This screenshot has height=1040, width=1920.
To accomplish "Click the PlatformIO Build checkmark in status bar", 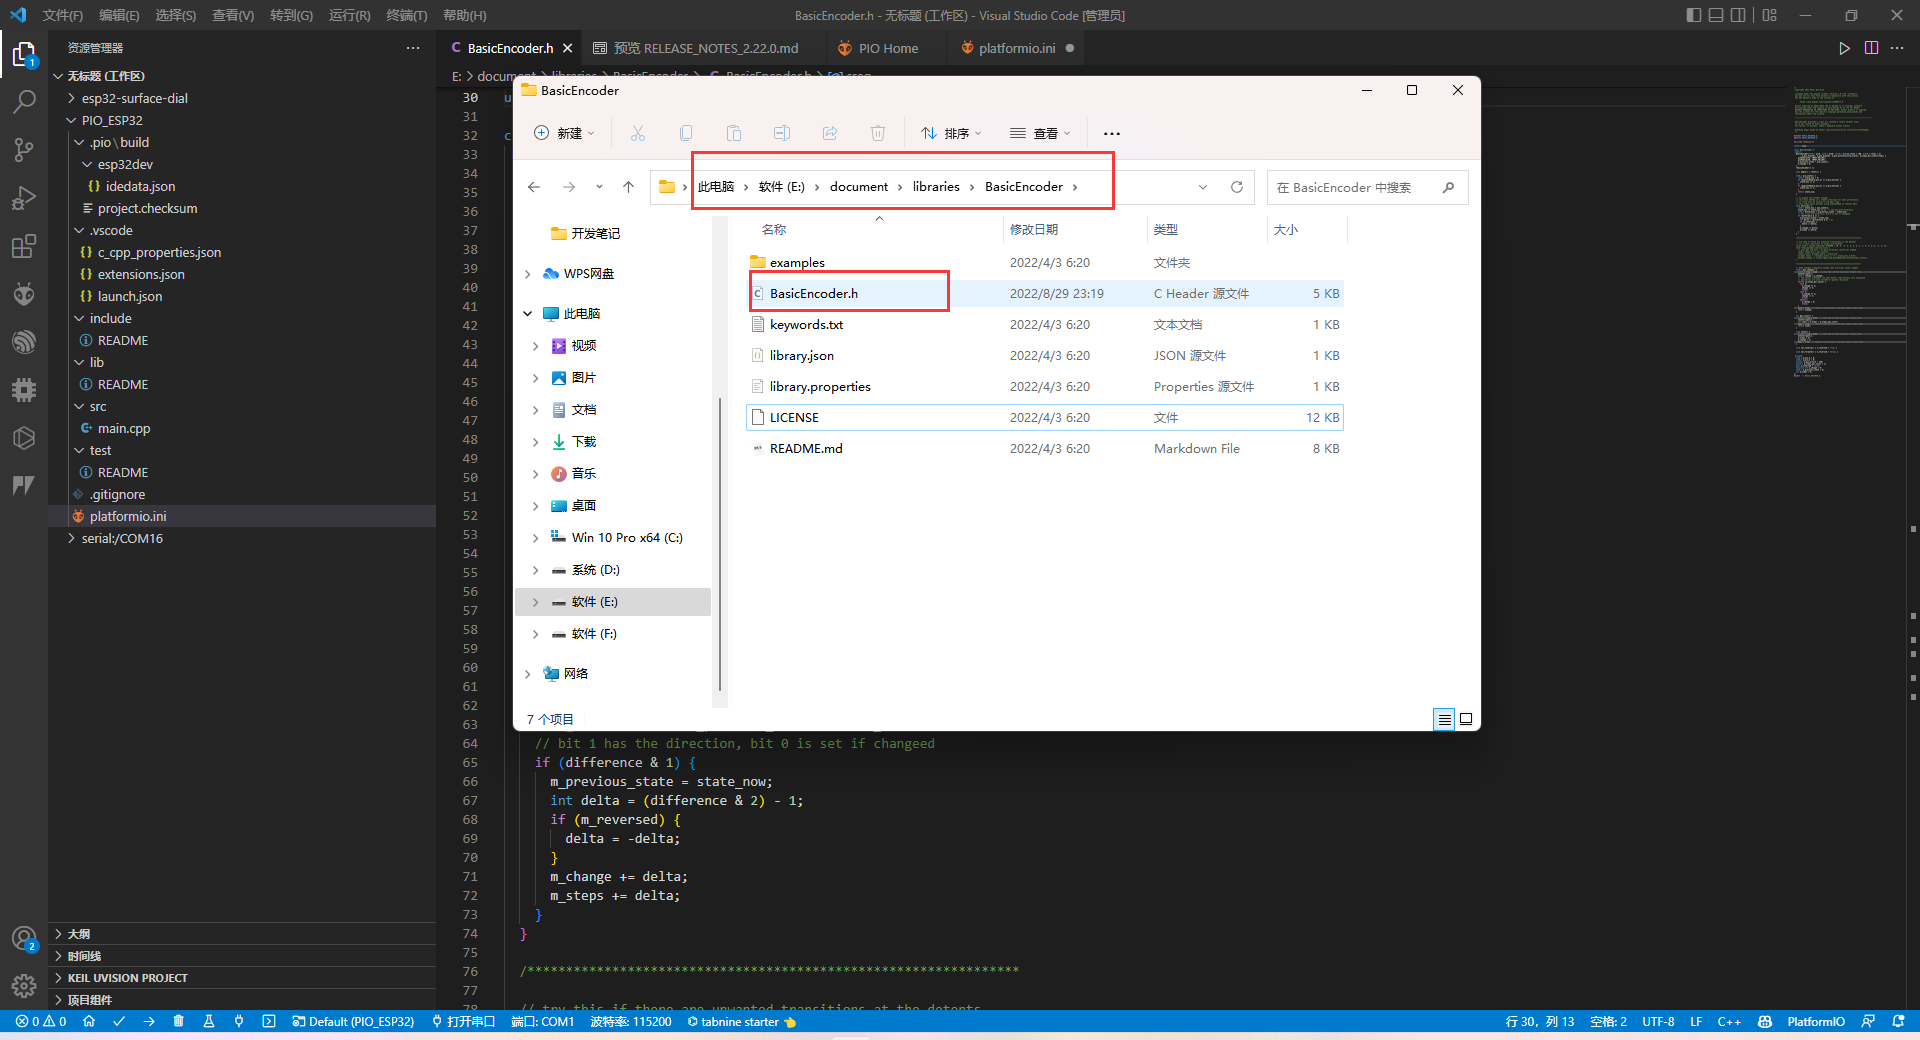I will [x=119, y=1022].
